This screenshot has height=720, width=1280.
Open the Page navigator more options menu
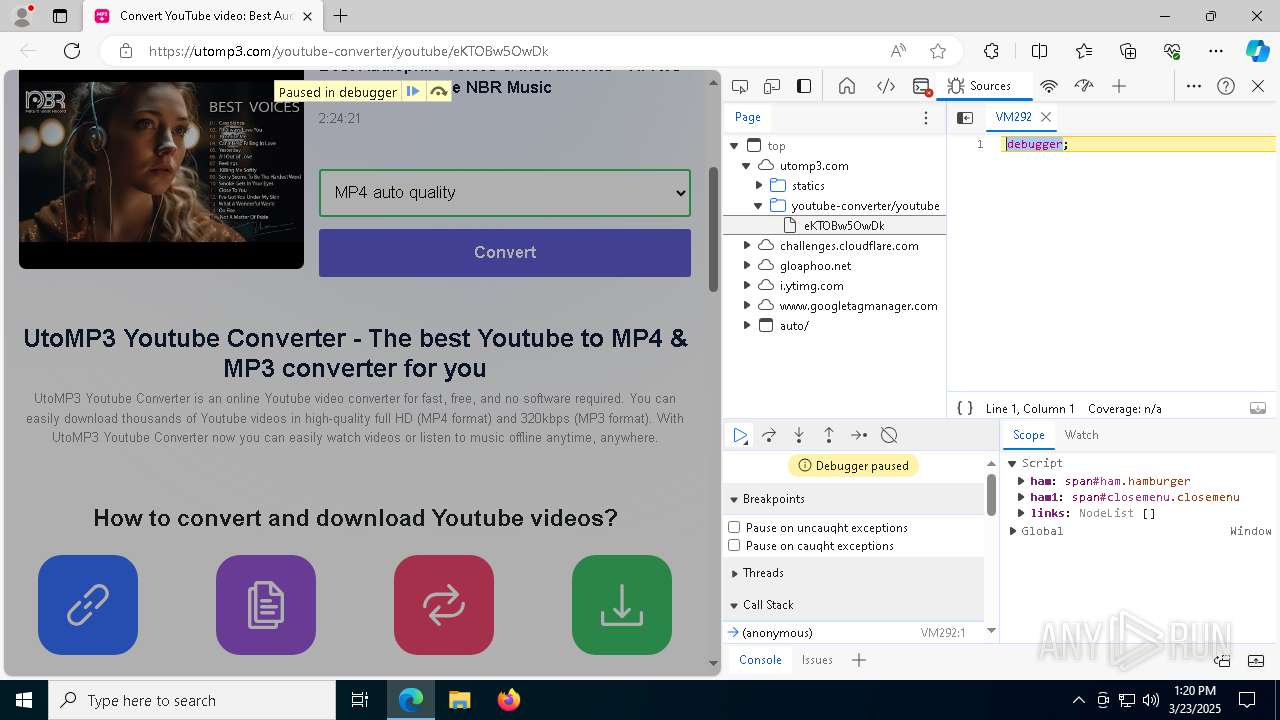(x=926, y=117)
